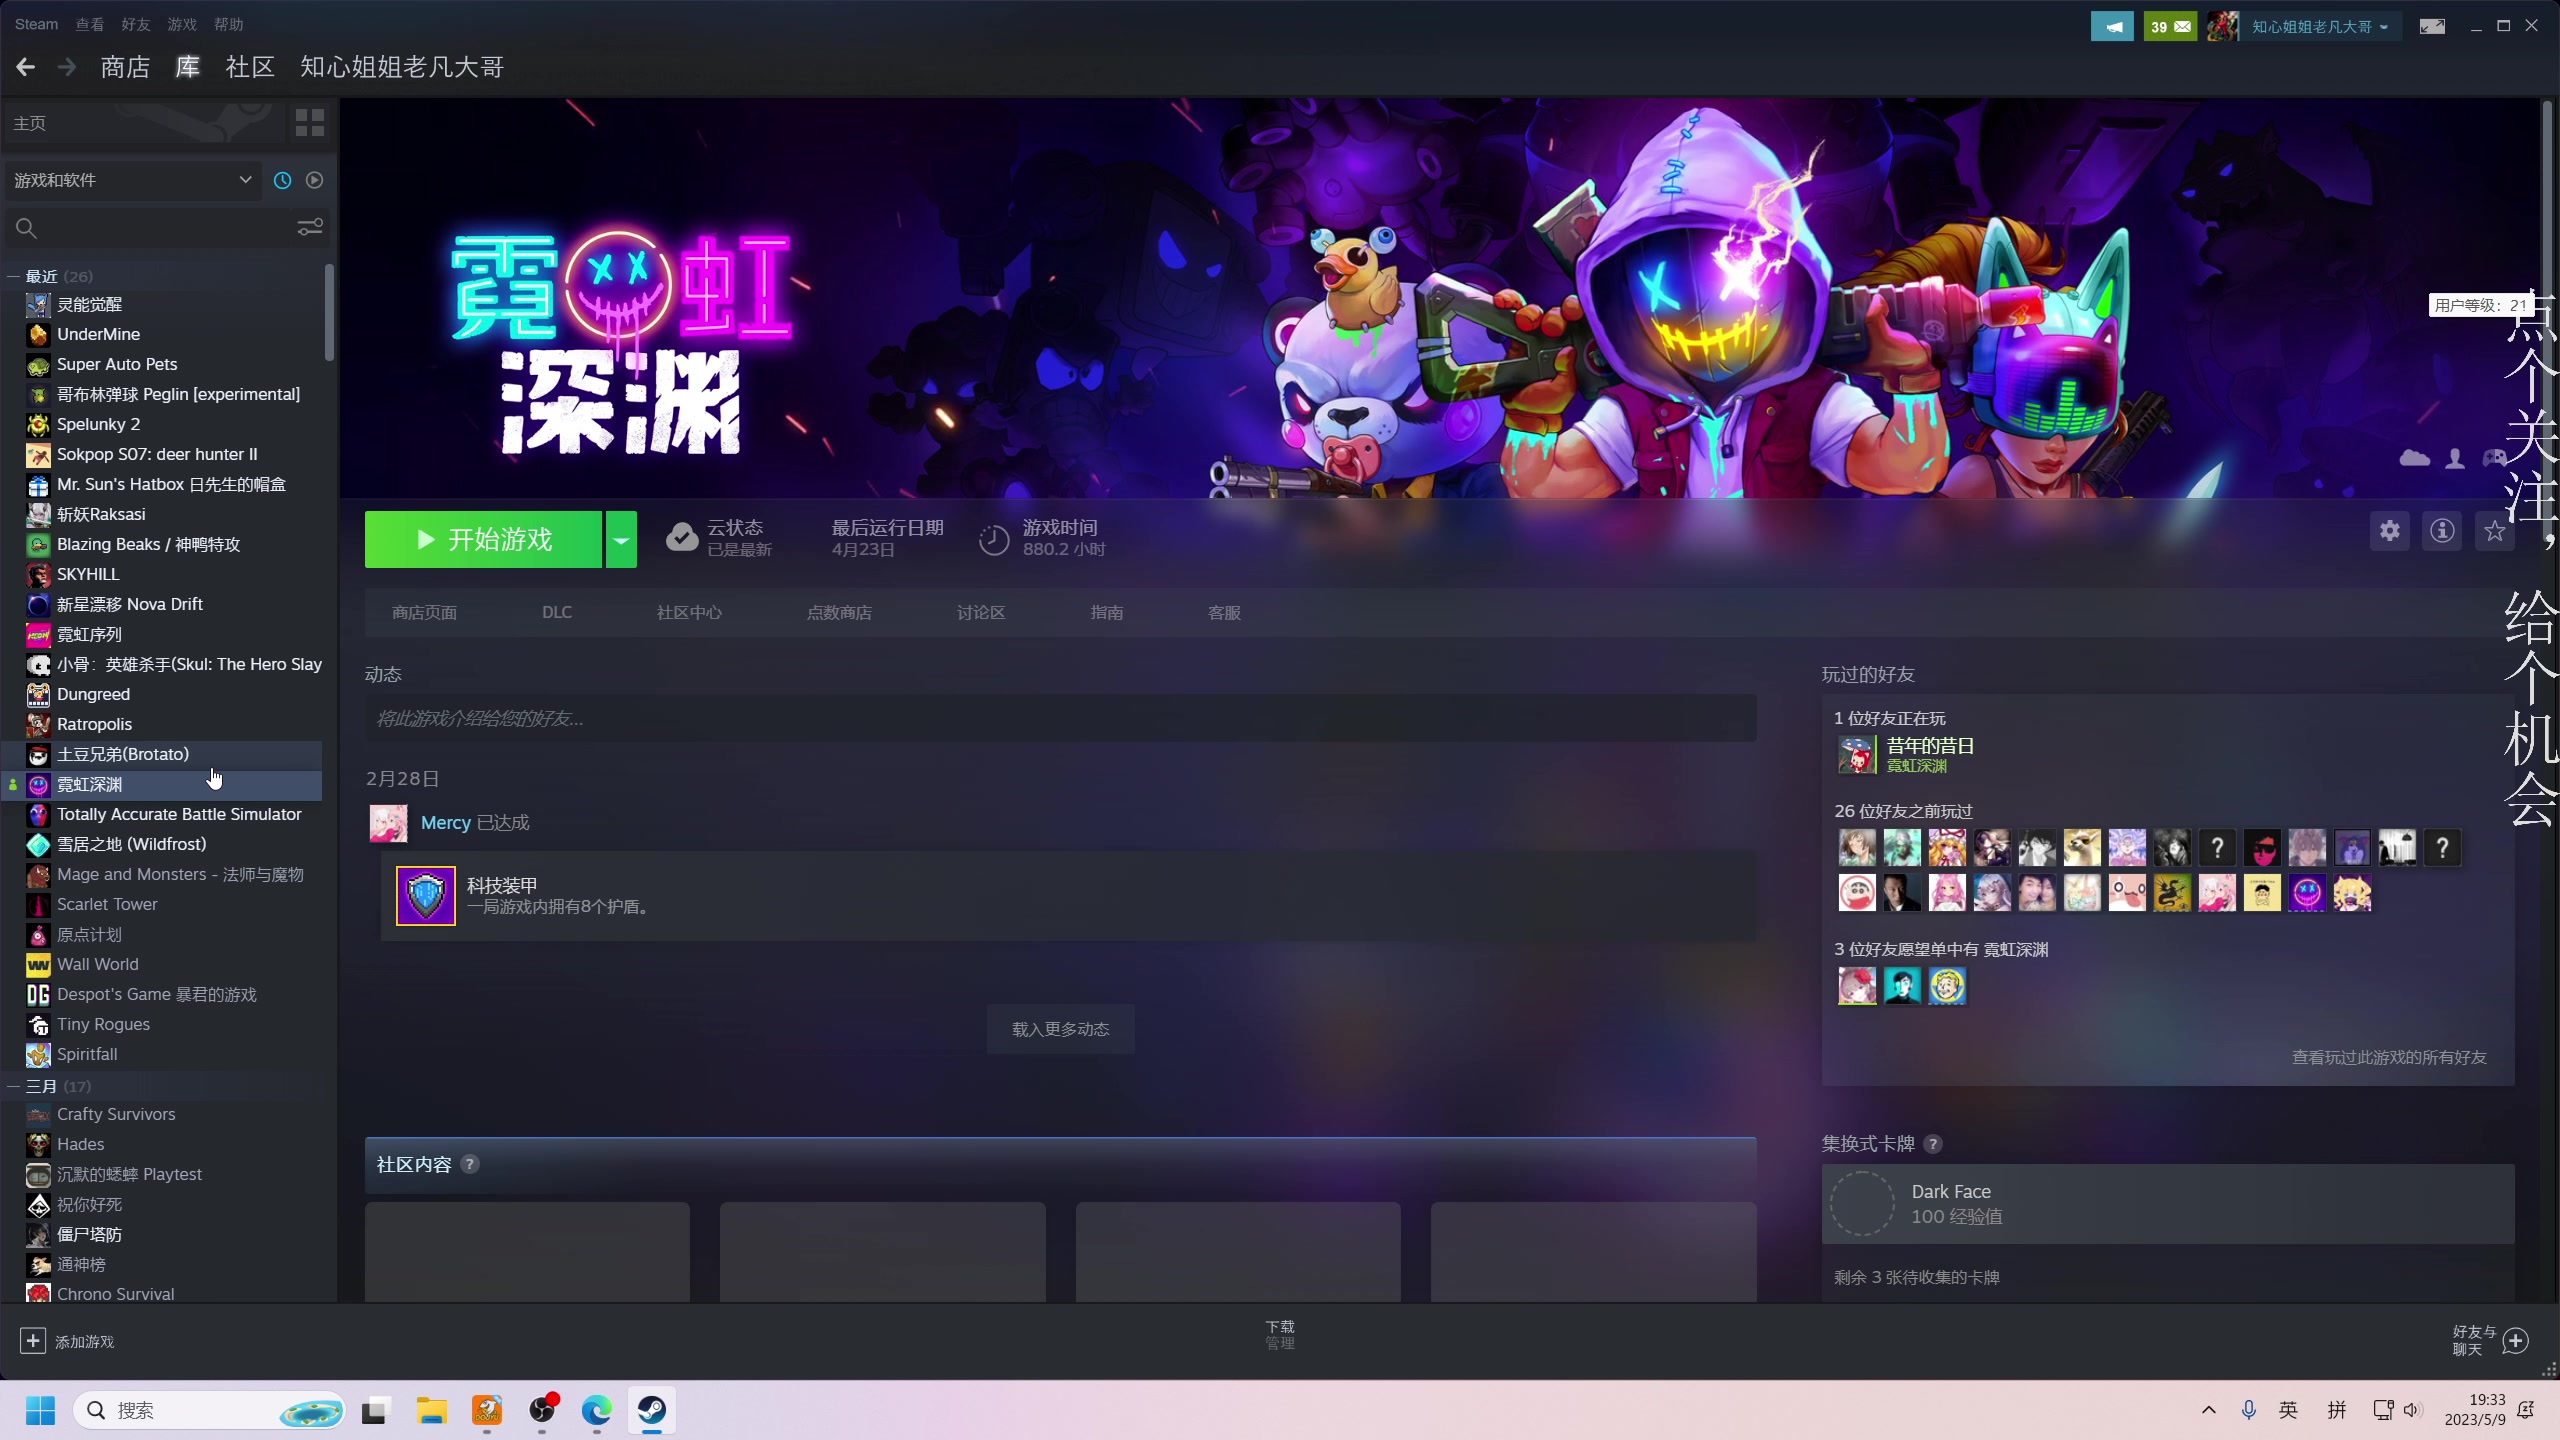Open advanced filter options icon
Viewport: 2560px width, 1440px height.
(x=310, y=228)
